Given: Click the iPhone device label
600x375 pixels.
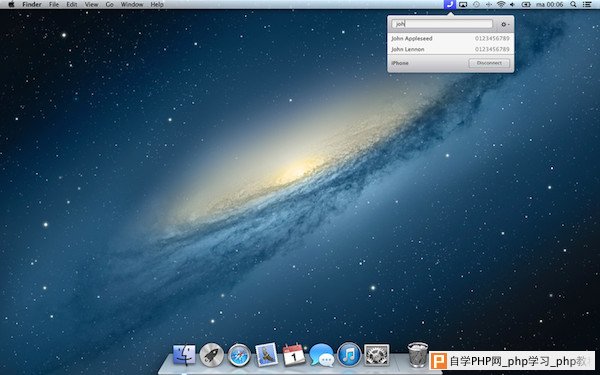Looking at the screenshot, I should point(400,63).
